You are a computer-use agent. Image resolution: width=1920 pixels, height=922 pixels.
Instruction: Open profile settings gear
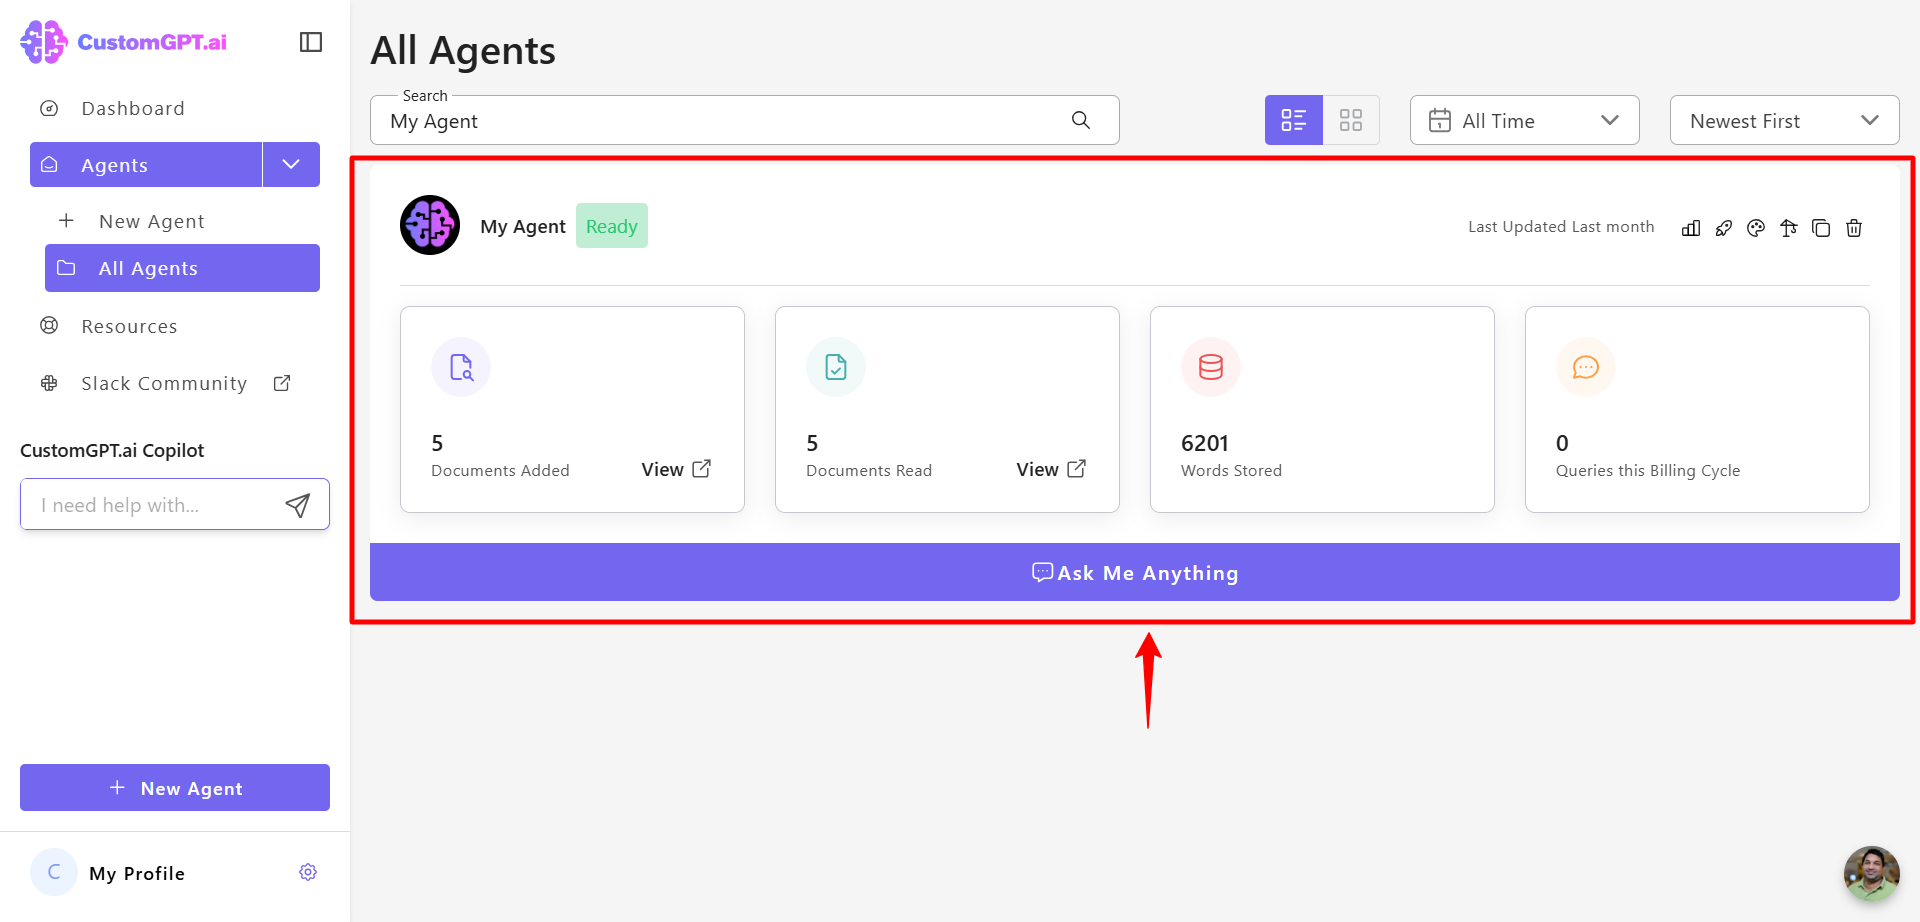click(x=308, y=873)
